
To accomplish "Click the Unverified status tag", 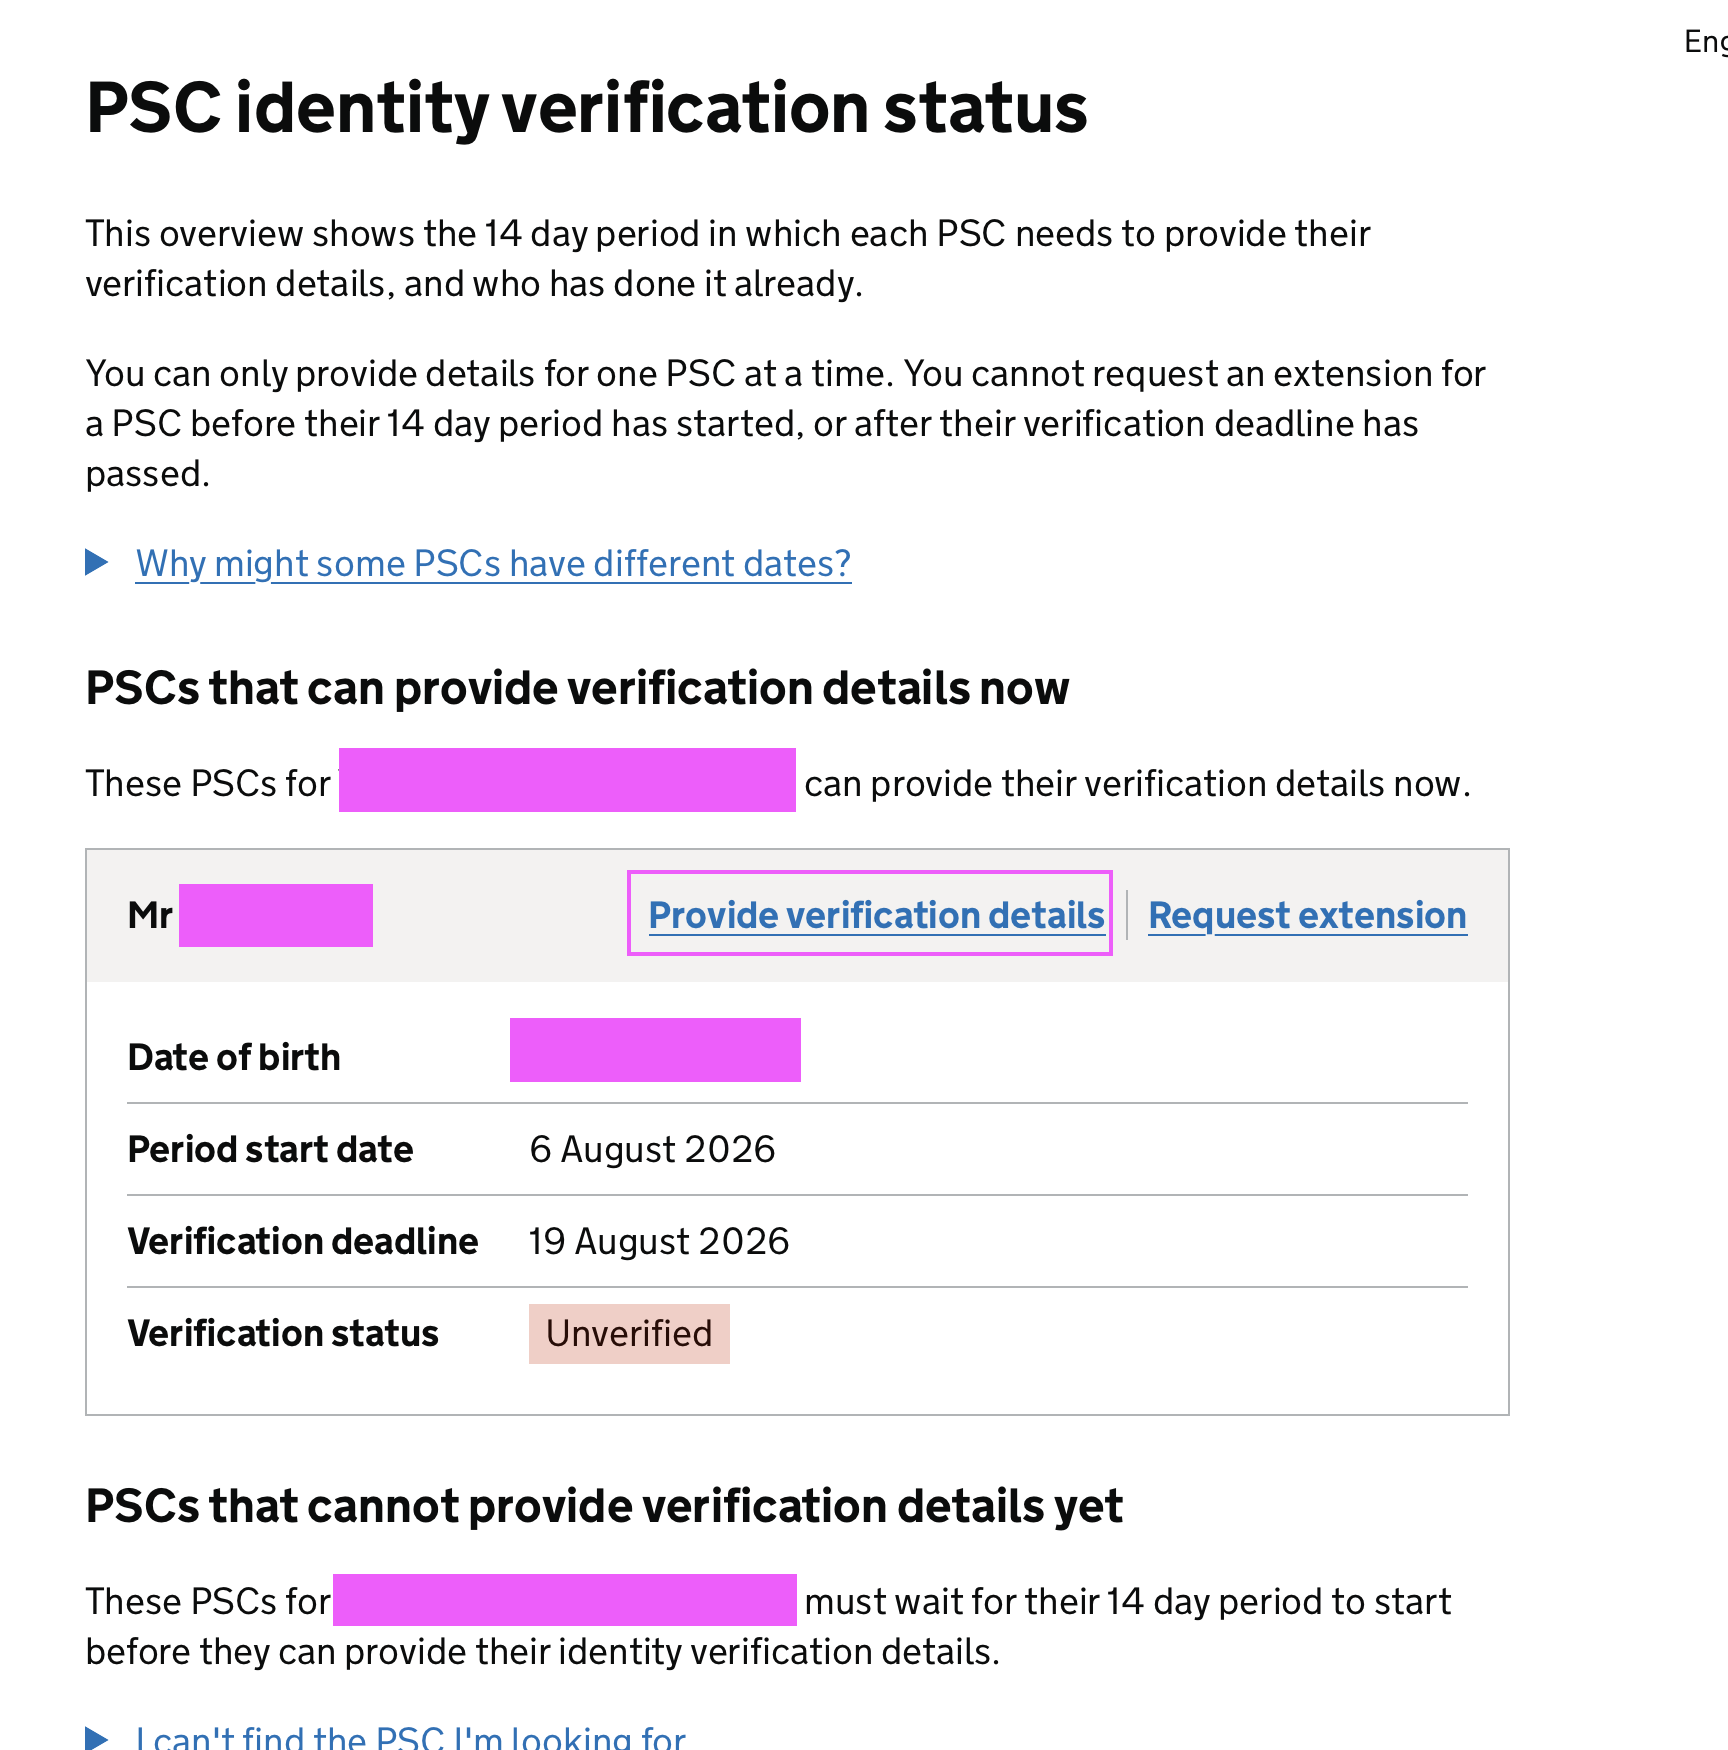I will pos(629,1333).
